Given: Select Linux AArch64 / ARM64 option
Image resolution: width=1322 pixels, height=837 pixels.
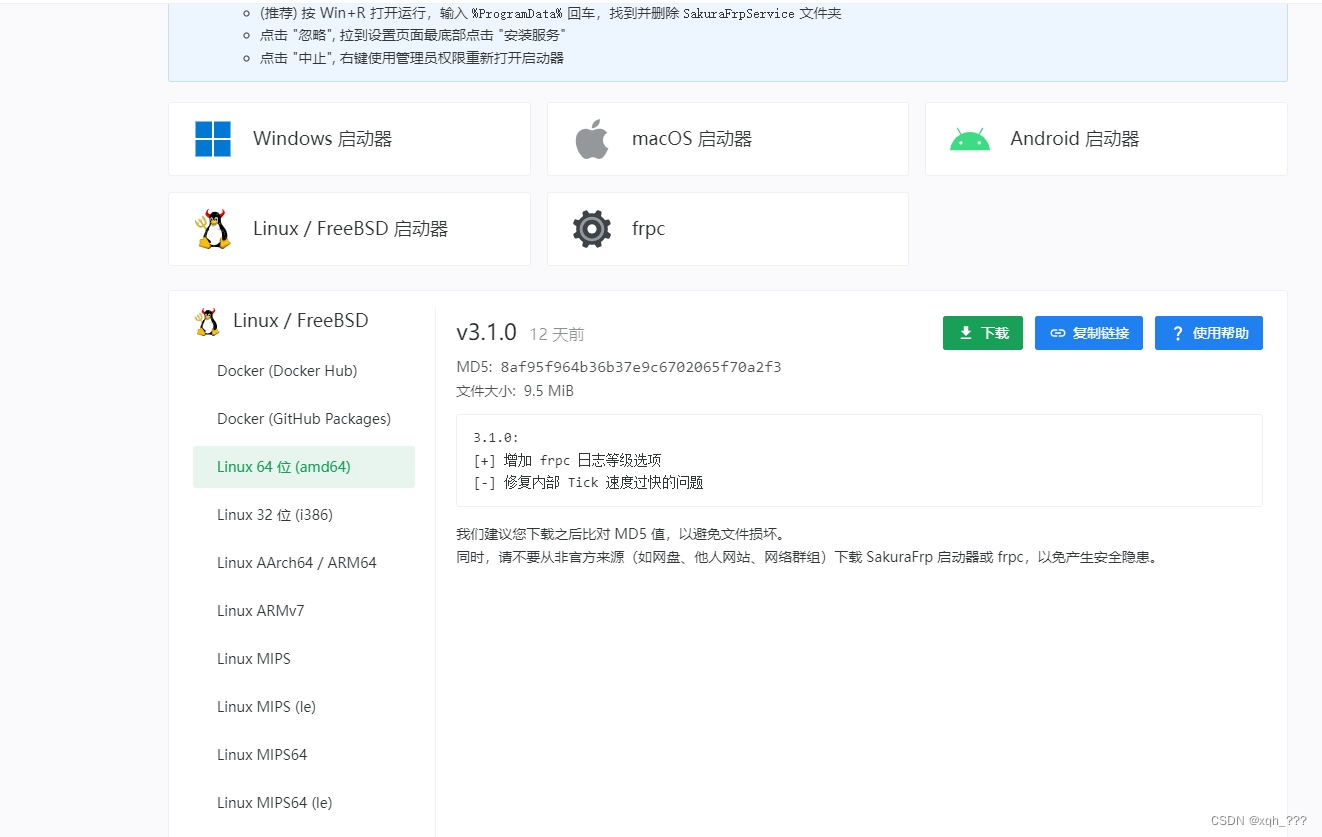Looking at the screenshot, I should click(297, 562).
